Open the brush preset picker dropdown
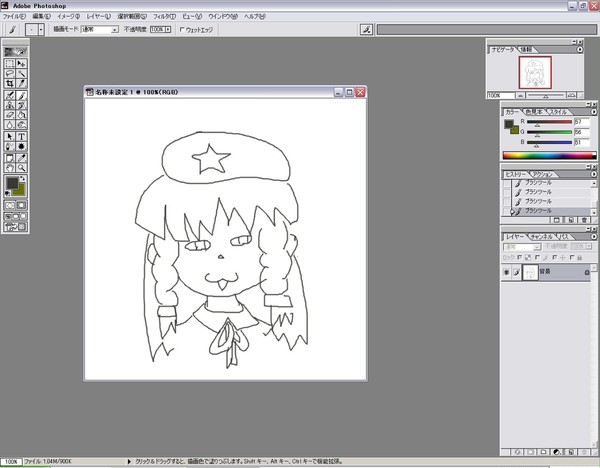Image resolution: width=600 pixels, height=468 pixels. 41,29
